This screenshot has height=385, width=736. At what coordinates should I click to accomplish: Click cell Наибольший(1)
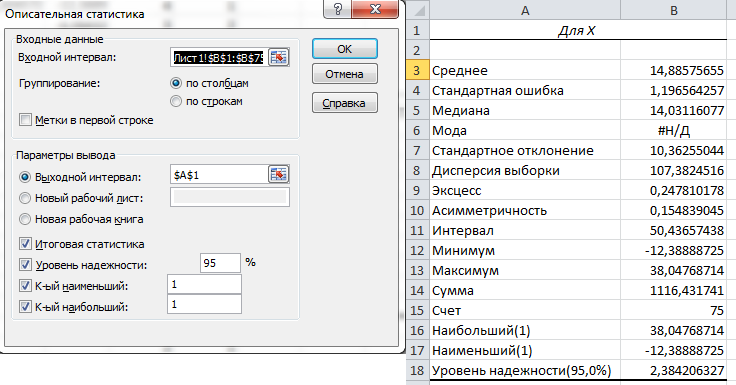pos(525,331)
